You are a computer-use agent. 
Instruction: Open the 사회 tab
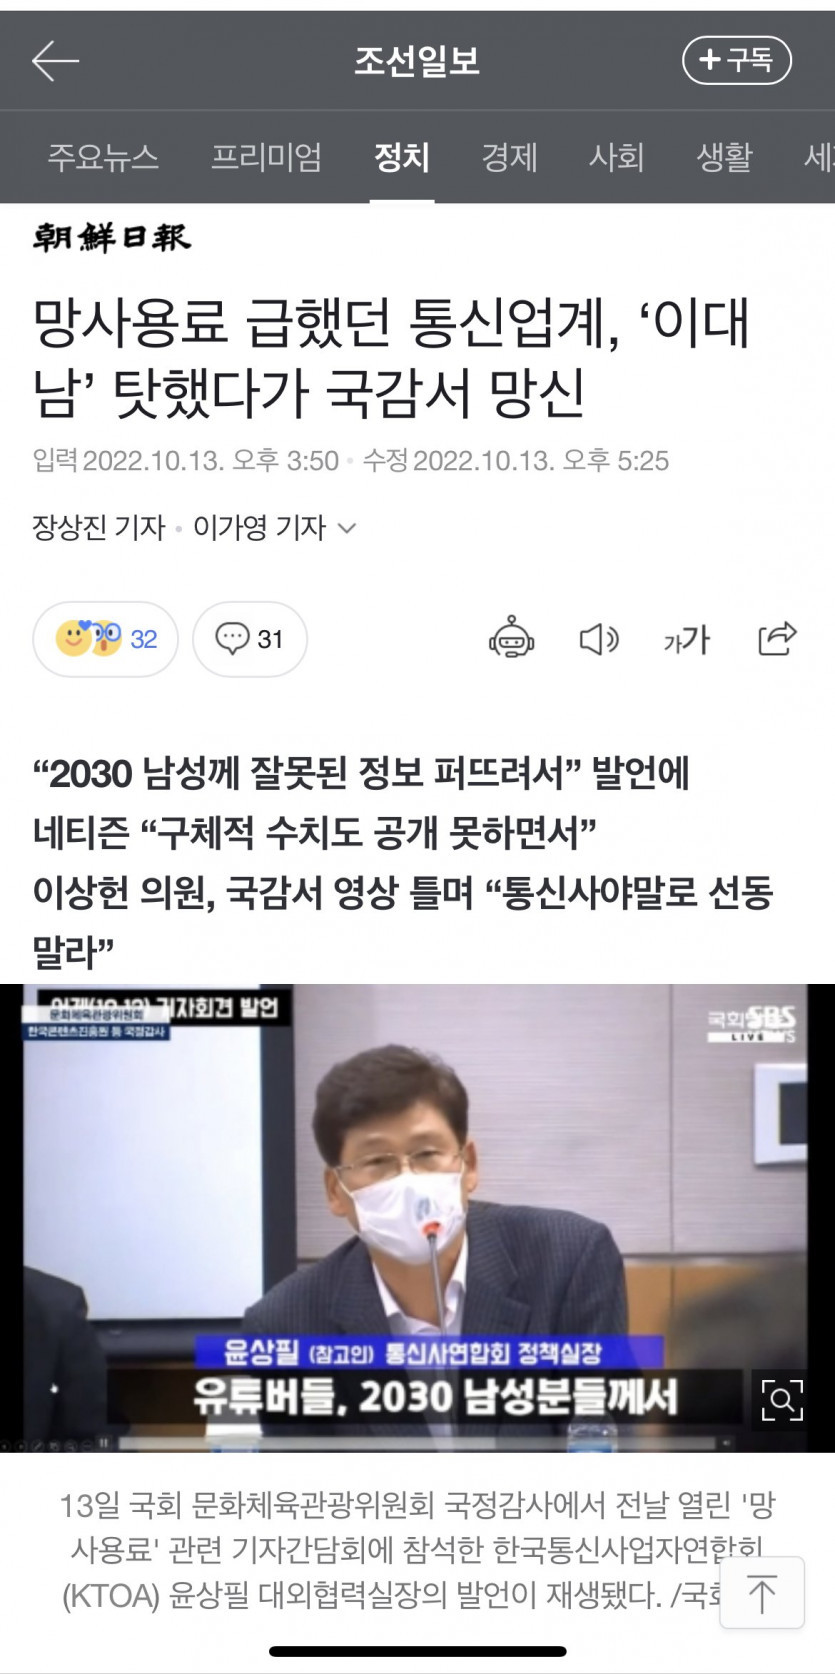(616, 157)
